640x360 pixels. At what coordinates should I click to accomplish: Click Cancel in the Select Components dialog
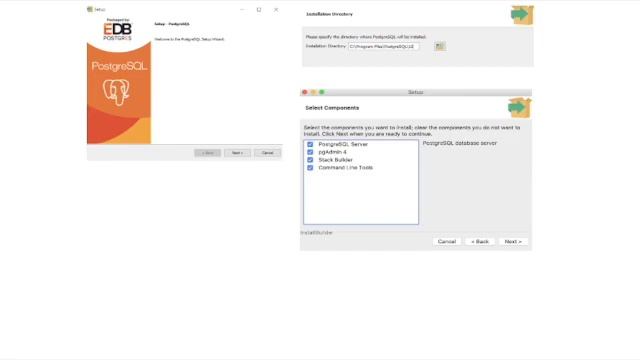coord(447,242)
